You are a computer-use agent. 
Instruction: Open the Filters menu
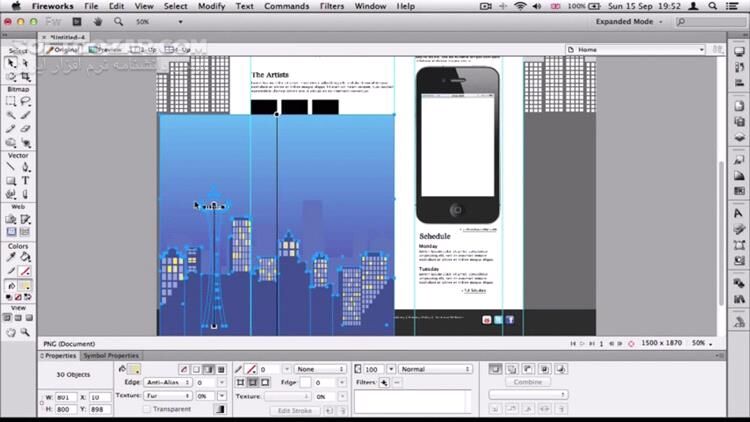pos(332,6)
